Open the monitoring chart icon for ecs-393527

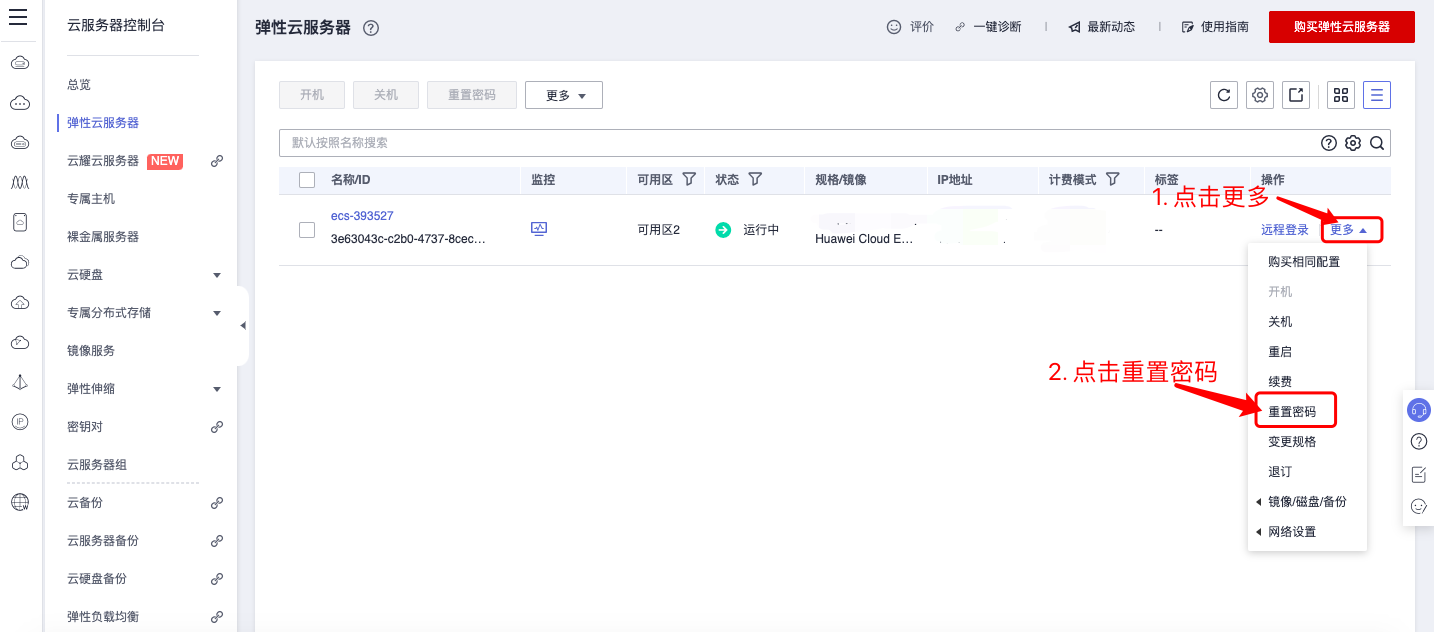click(x=539, y=229)
